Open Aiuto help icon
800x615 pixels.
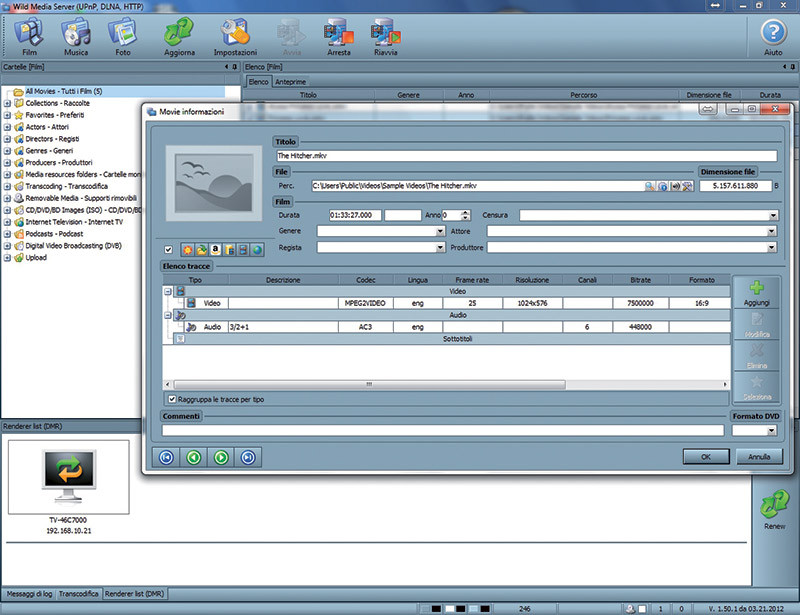pyautogui.click(x=773, y=37)
